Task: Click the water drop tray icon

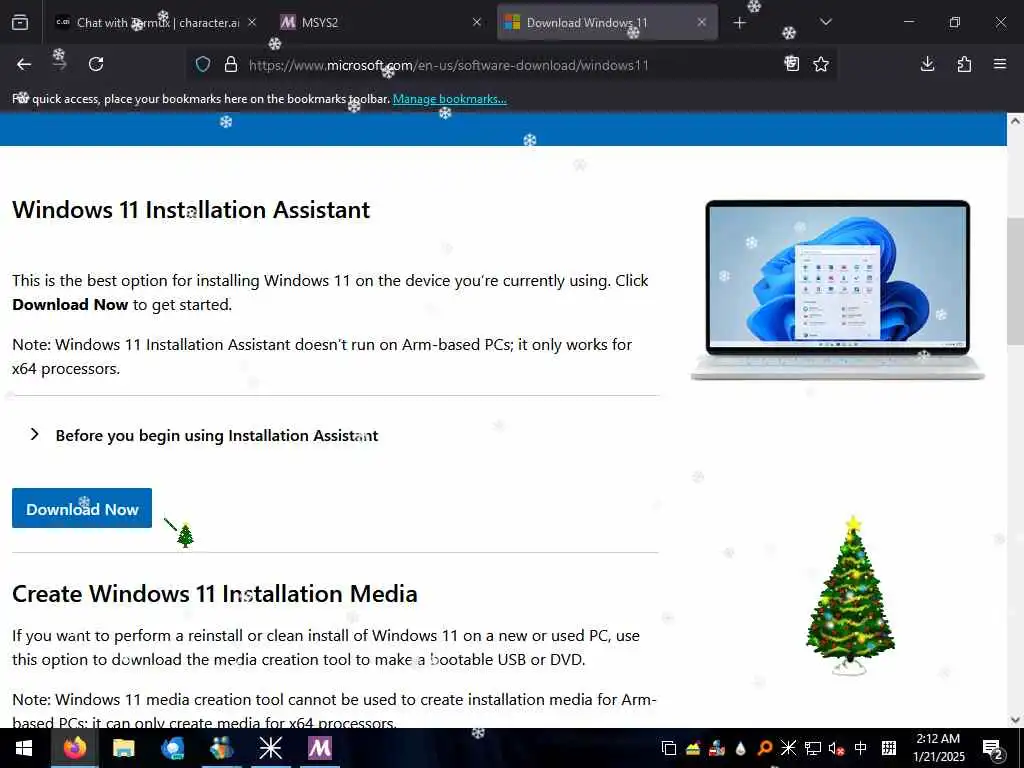Action: (741, 748)
